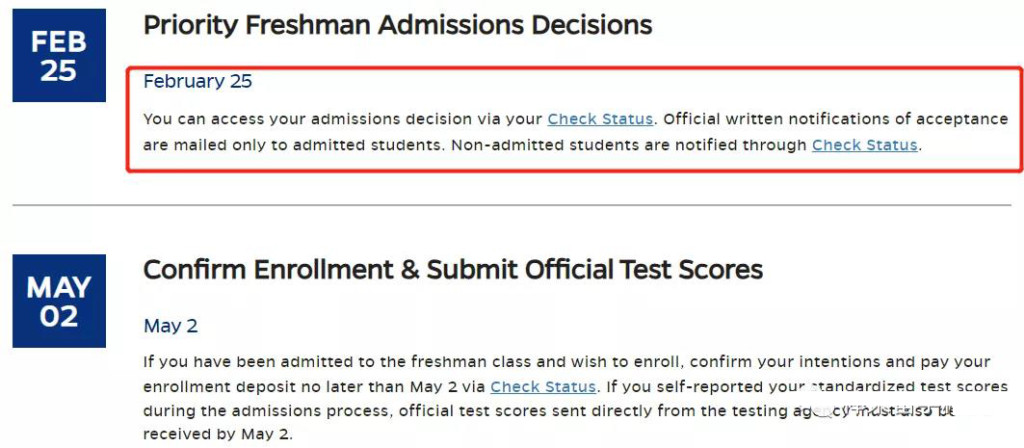Click the final line "received by May 2."
This screenshot has height=448, width=1024.
click(218, 434)
